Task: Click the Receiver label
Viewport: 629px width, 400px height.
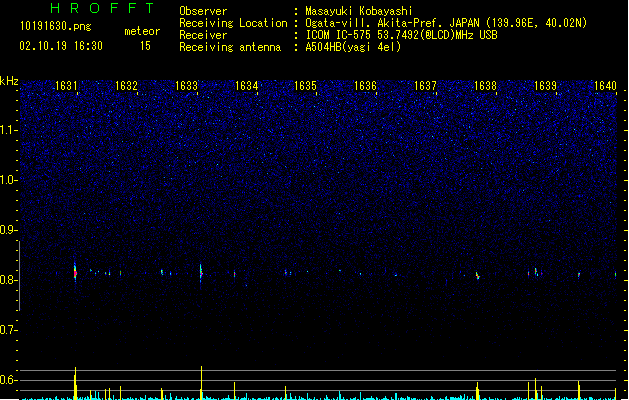Action: click(x=203, y=35)
